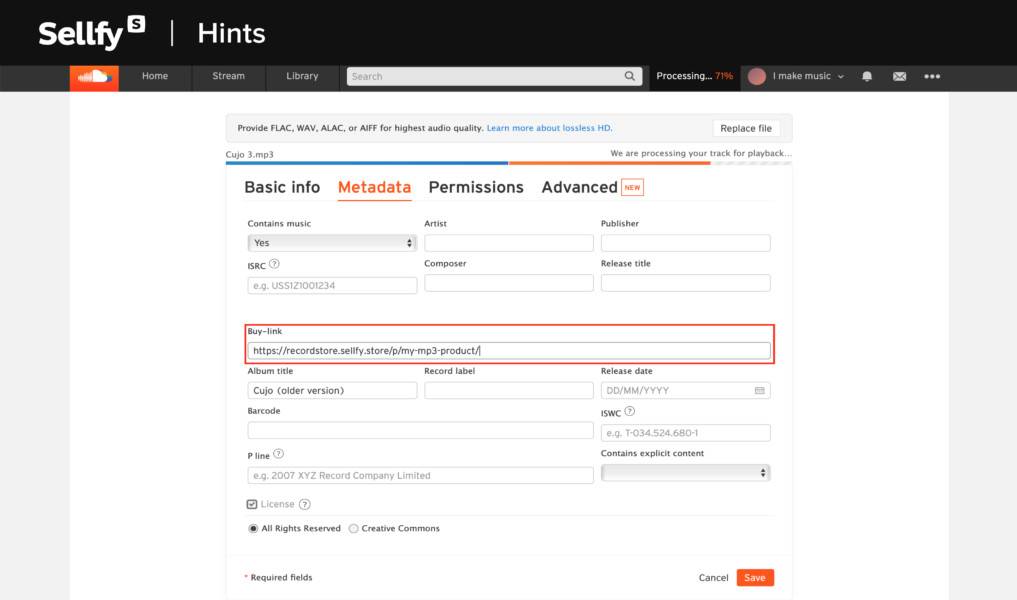
Task: Go to Home in nav bar
Action: tap(155, 77)
